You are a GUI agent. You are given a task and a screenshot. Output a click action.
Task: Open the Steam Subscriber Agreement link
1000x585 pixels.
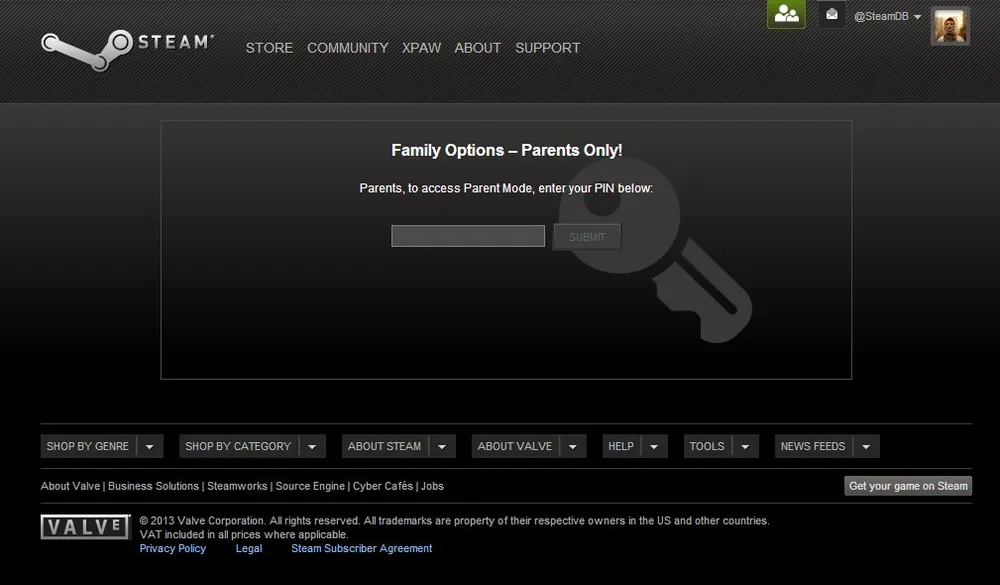pyautogui.click(x=362, y=549)
